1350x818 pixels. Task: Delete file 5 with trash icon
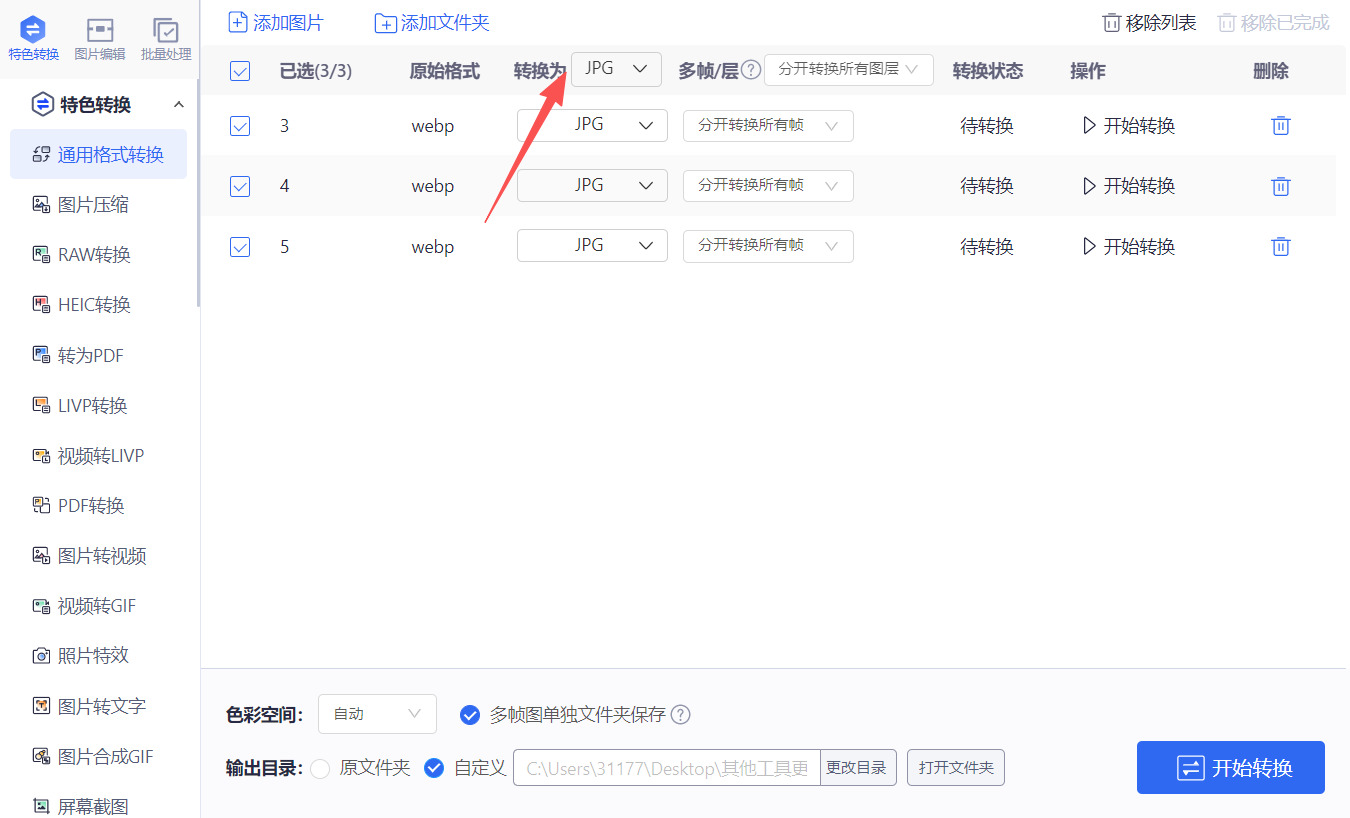coord(1280,246)
